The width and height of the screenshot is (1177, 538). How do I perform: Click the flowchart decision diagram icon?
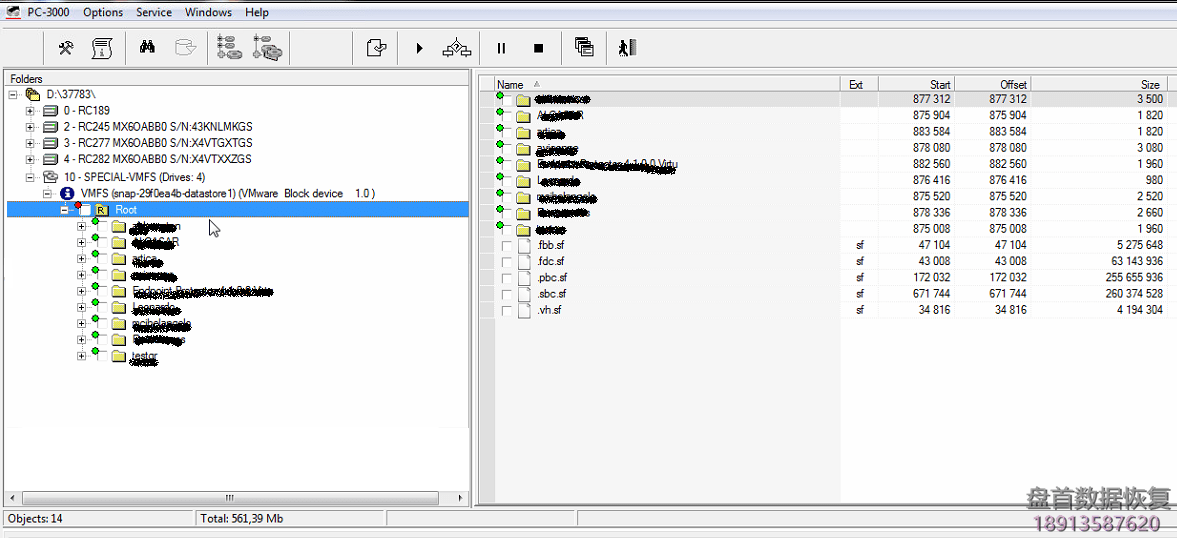pos(456,48)
